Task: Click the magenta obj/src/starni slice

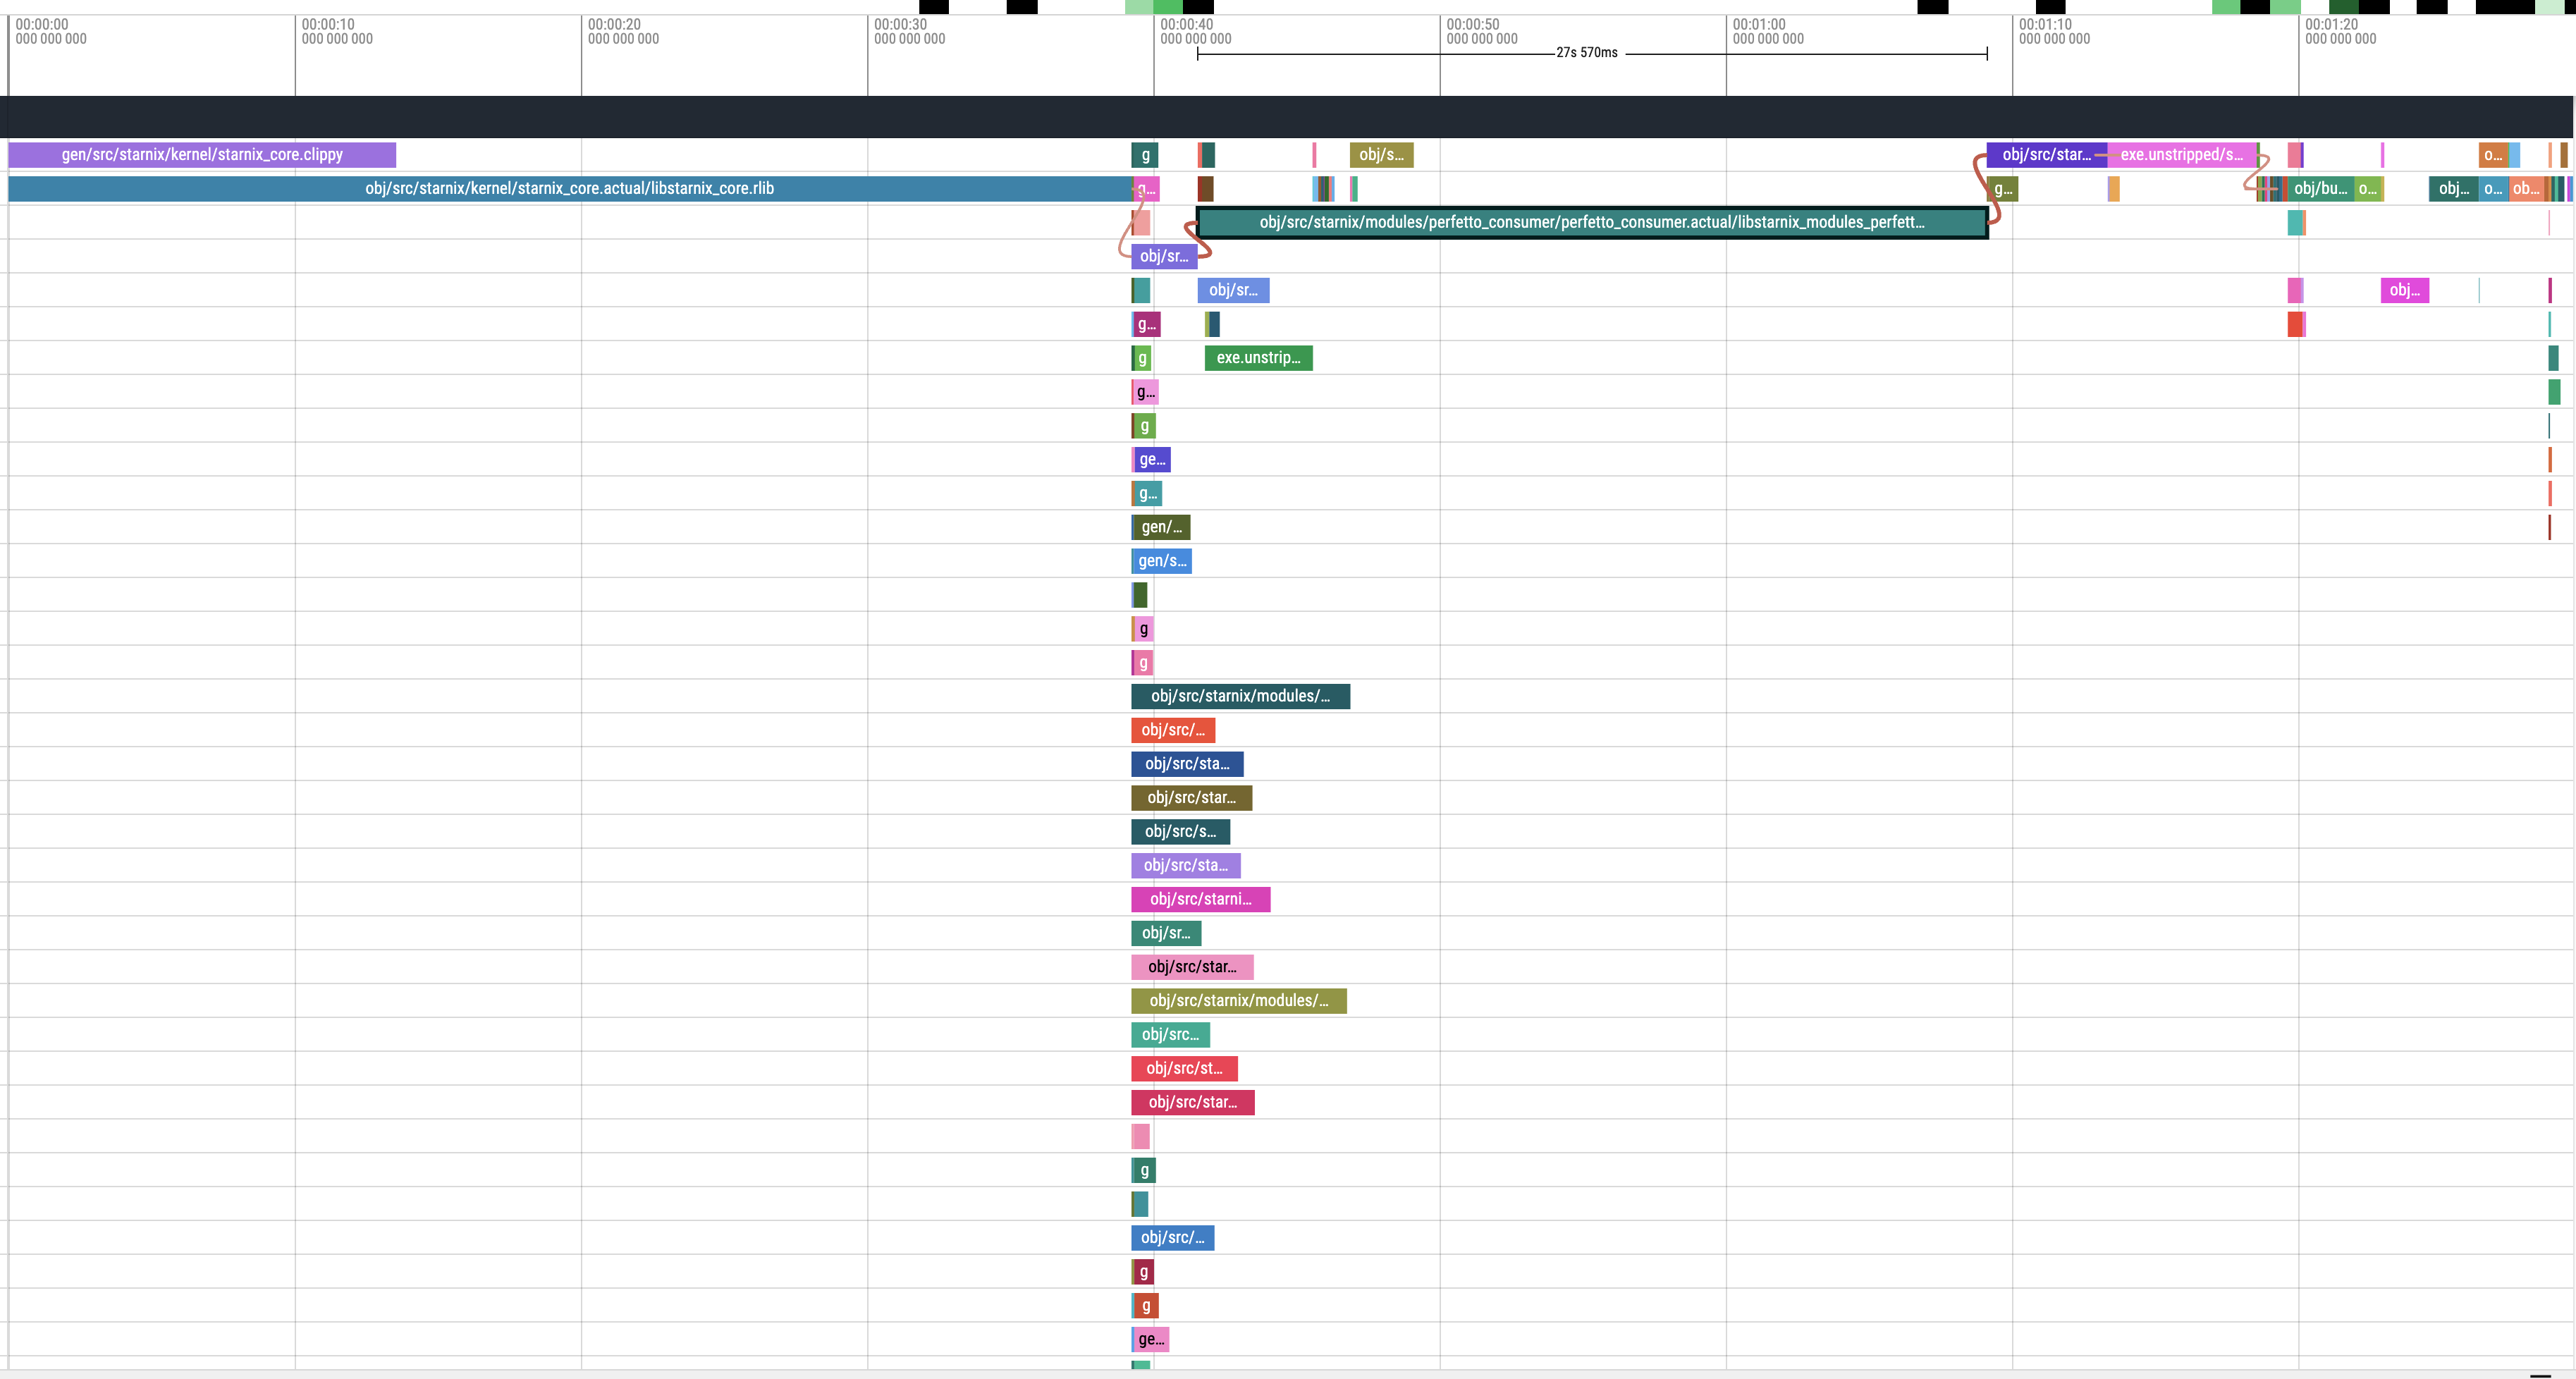Action: tap(1200, 900)
